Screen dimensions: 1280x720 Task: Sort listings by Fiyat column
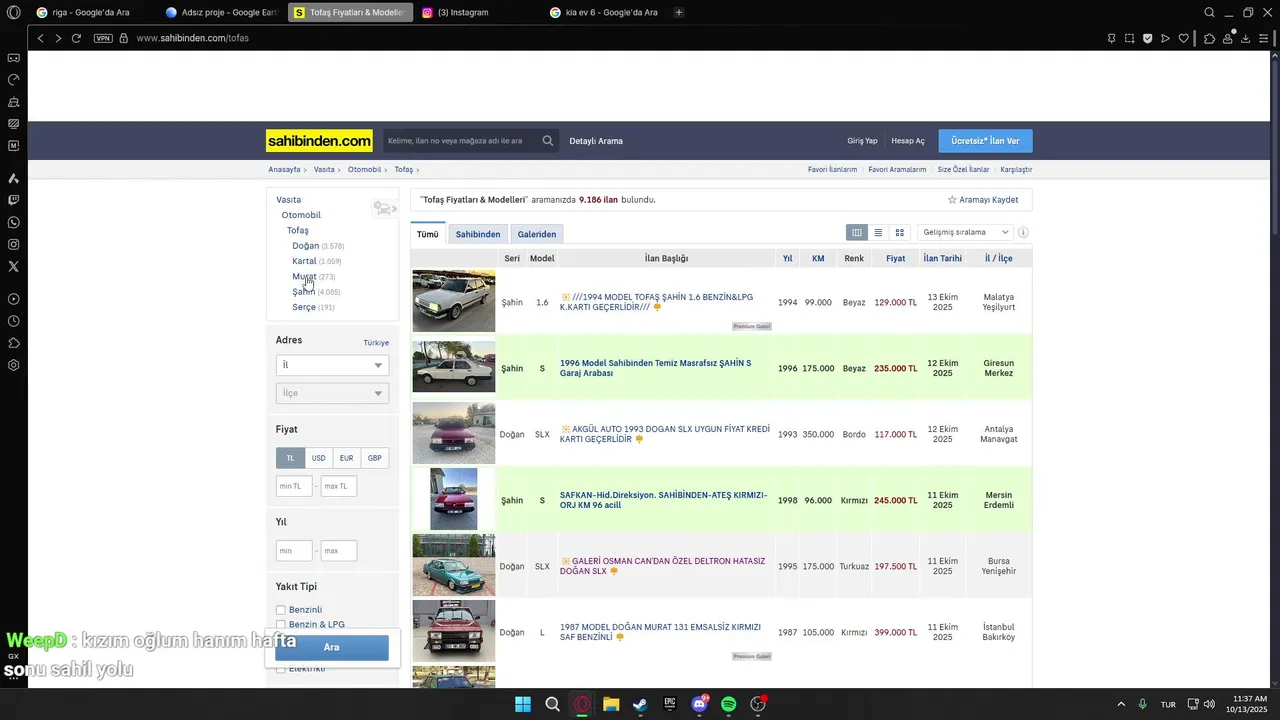tap(895, 258)
